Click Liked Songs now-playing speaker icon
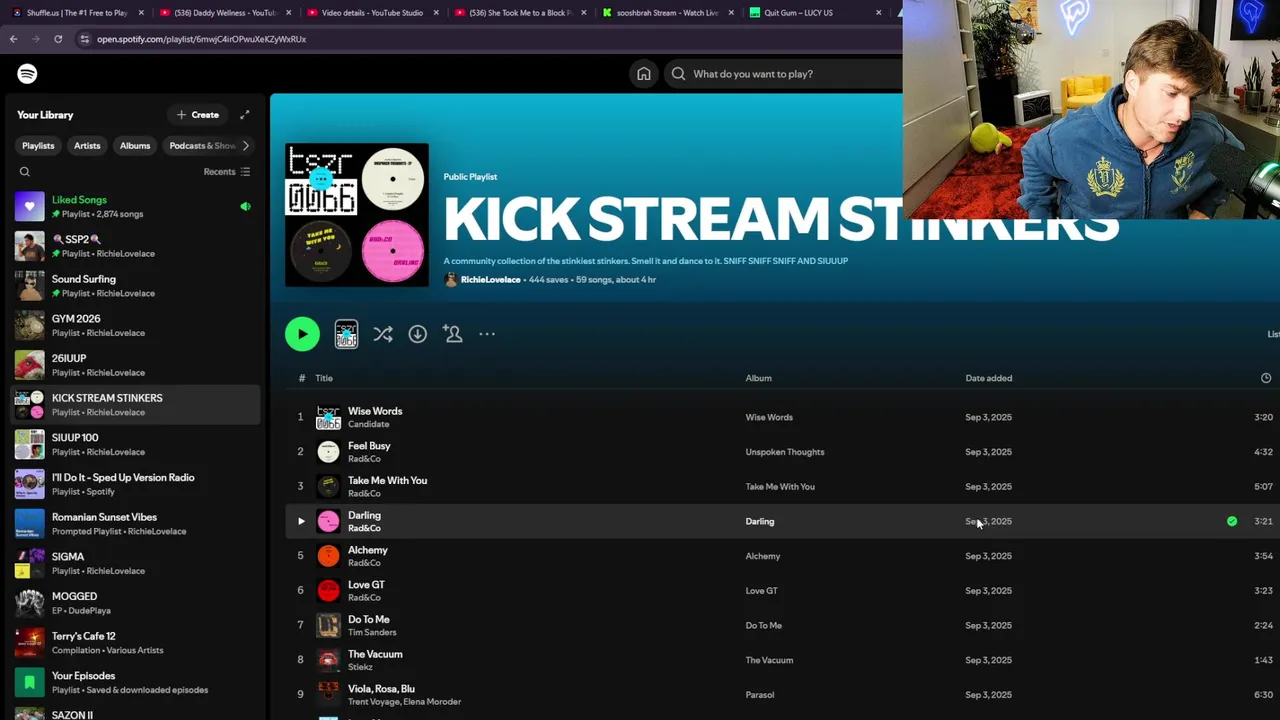The image size is (1280, 720). (245, 207)
